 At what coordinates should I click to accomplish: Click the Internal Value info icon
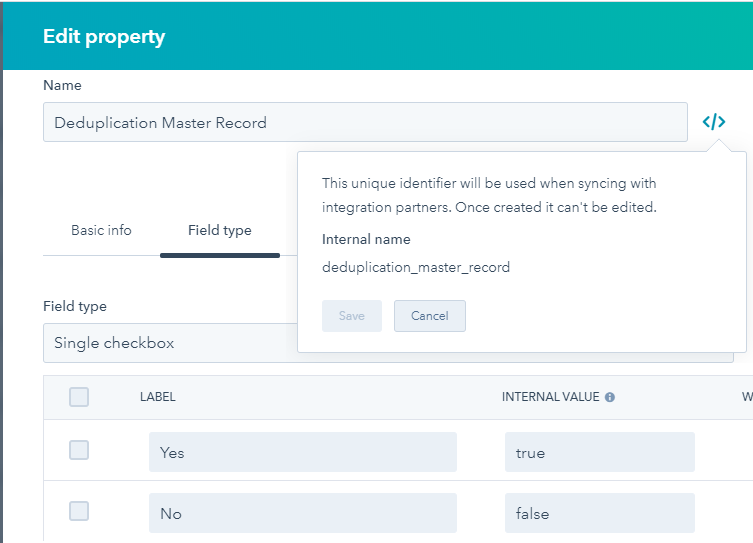point(609,397)
